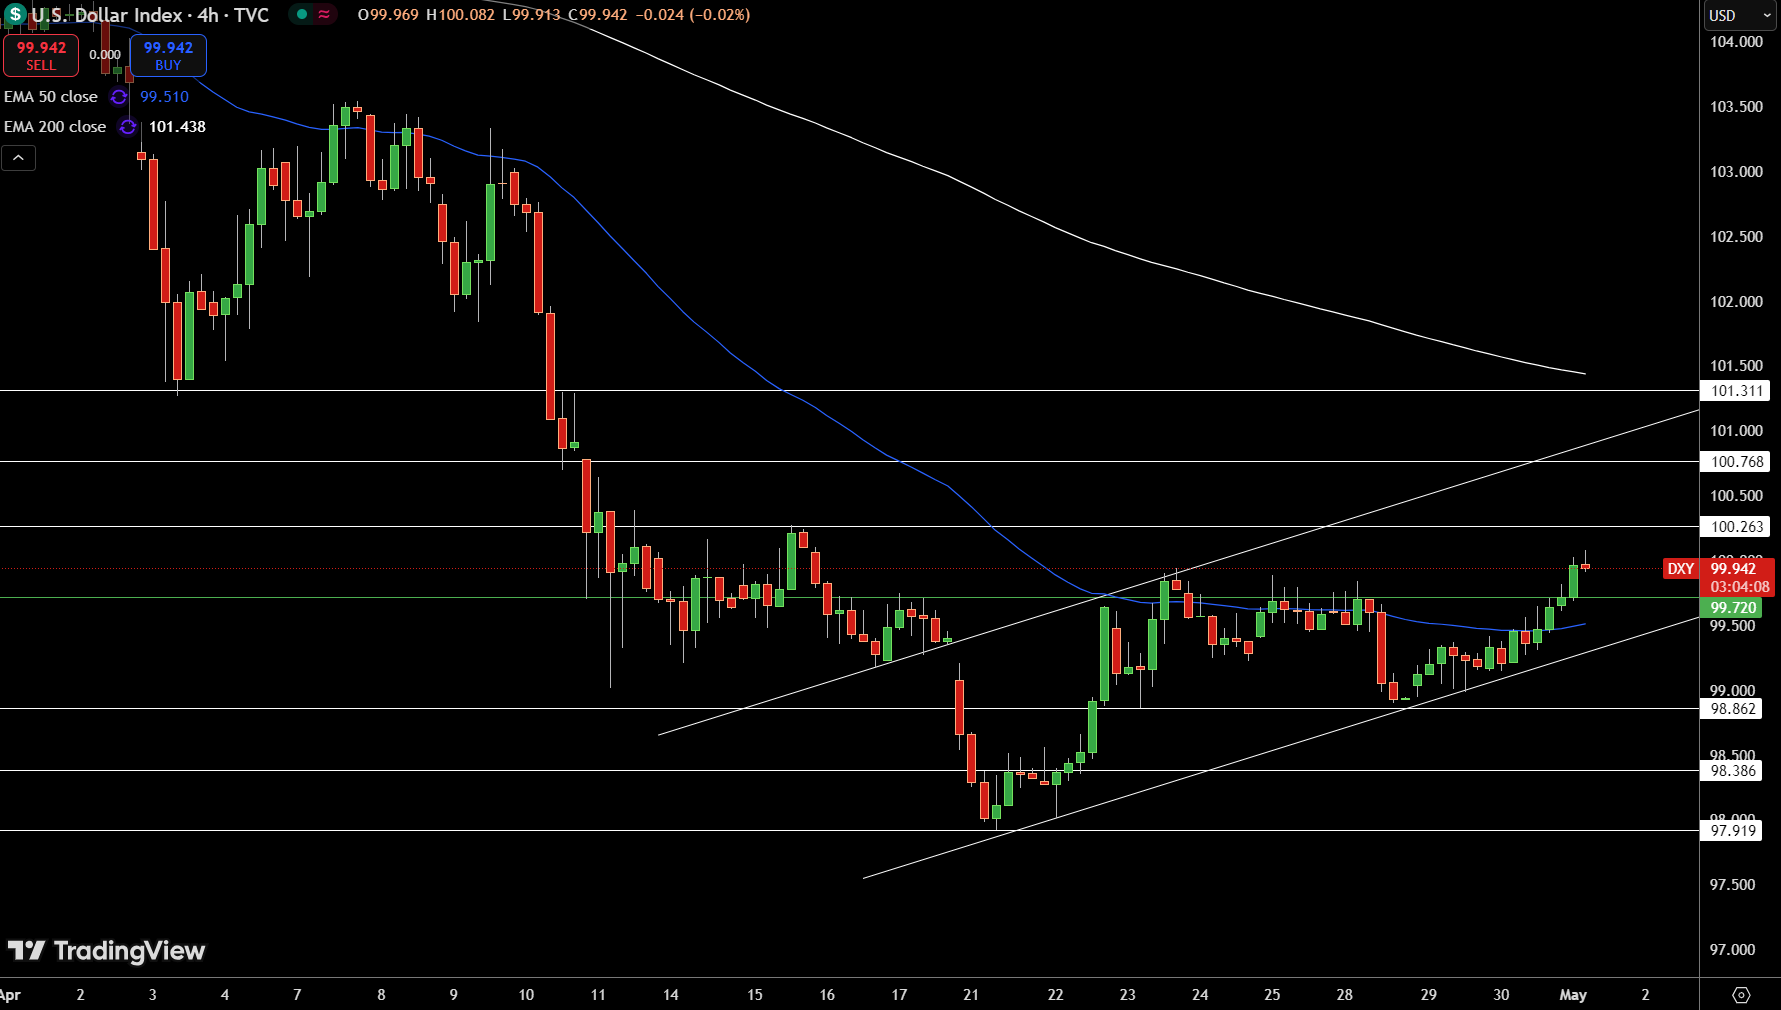Click date 7 on the time axis
Screen dimensions: 1781x1010
[297, 995]
